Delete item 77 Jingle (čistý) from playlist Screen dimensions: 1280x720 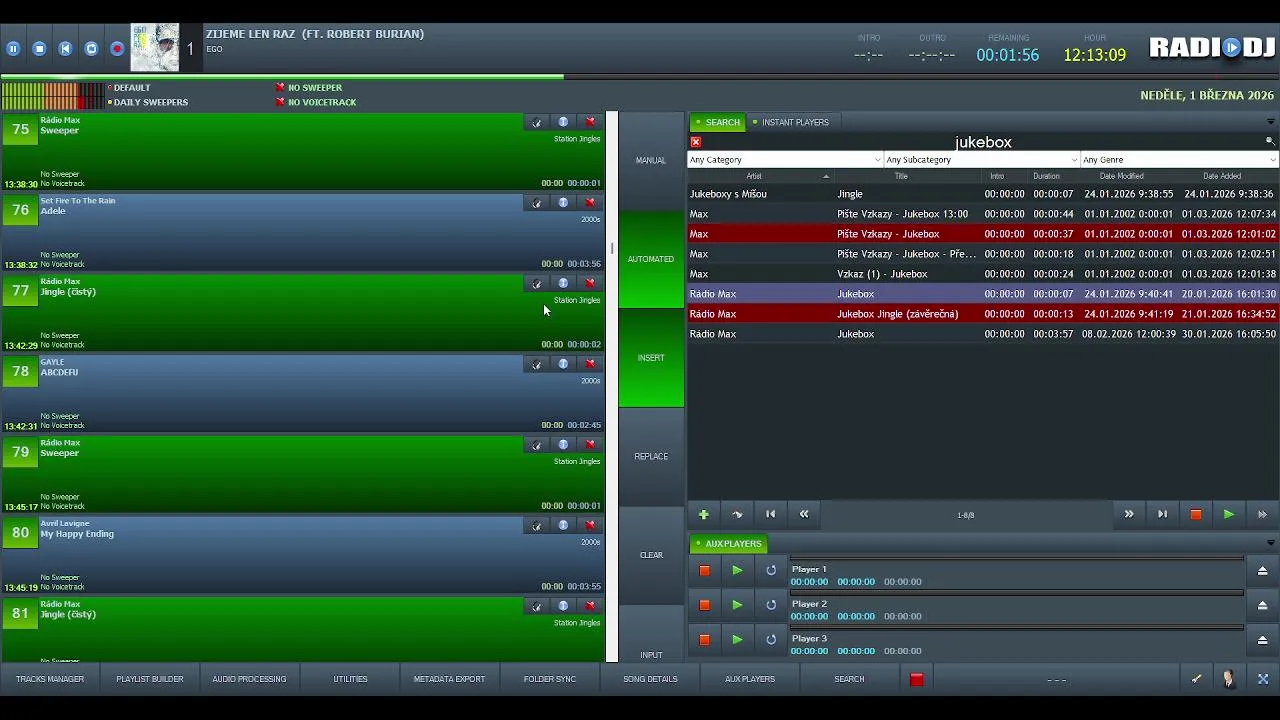(590, 283)
